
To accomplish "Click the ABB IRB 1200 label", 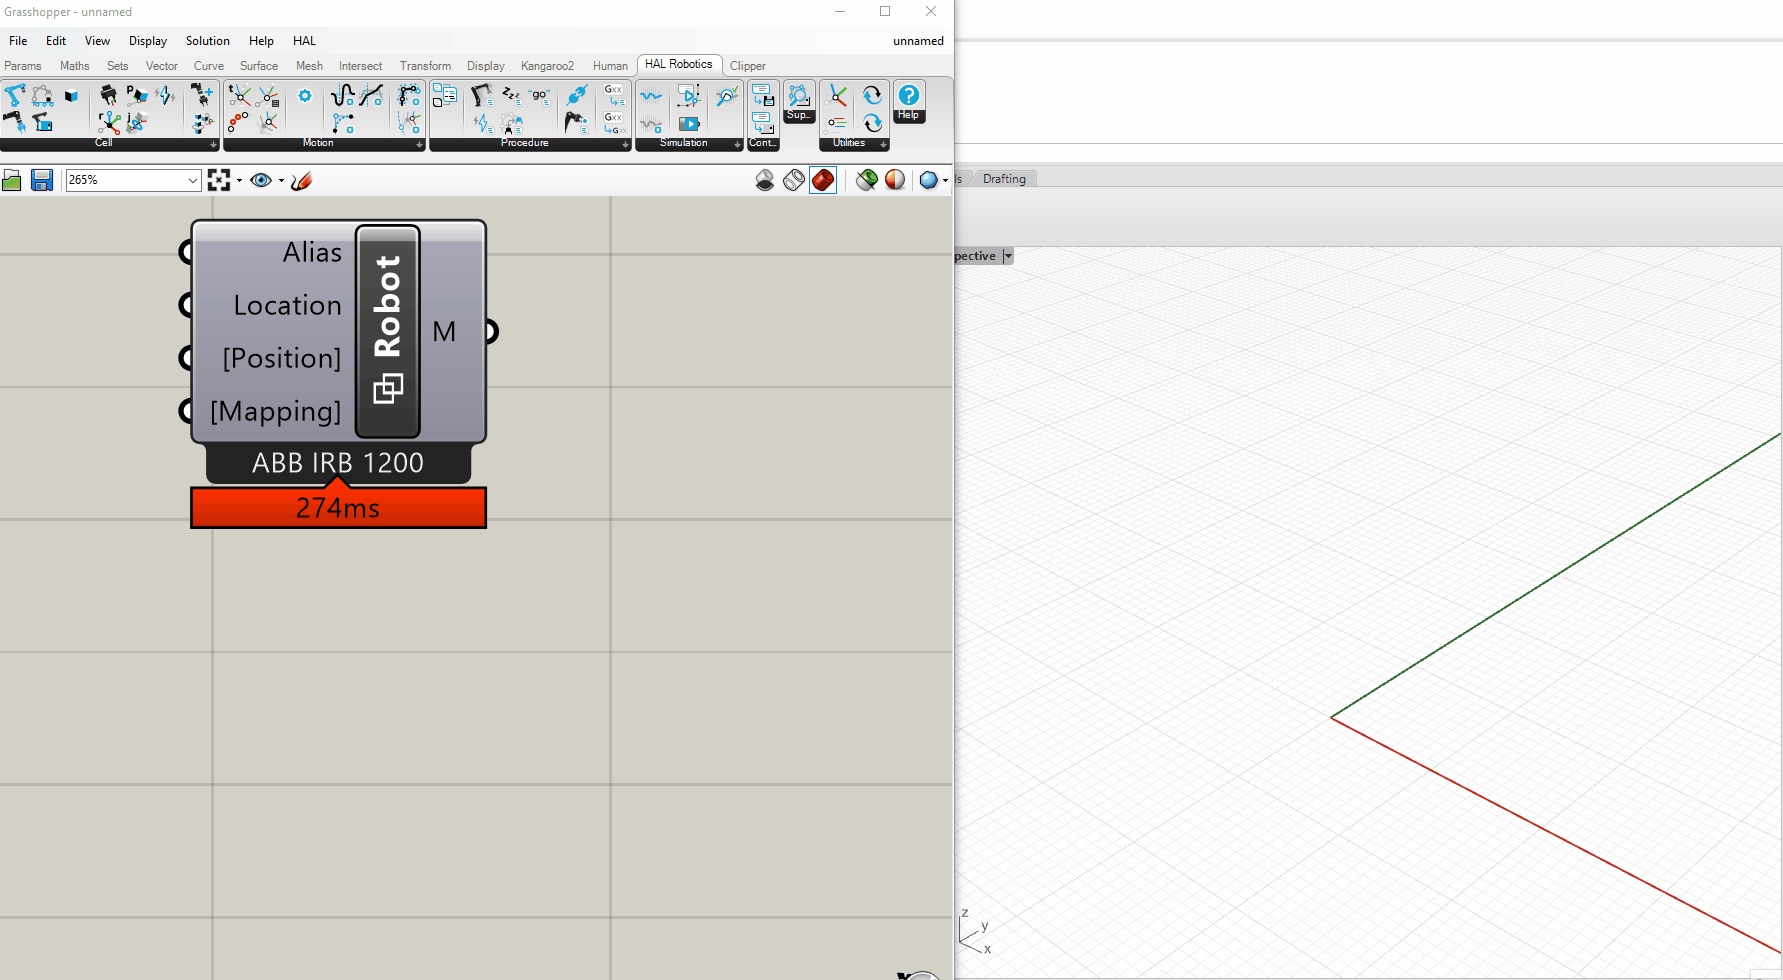I will click(x=338, y=463).
